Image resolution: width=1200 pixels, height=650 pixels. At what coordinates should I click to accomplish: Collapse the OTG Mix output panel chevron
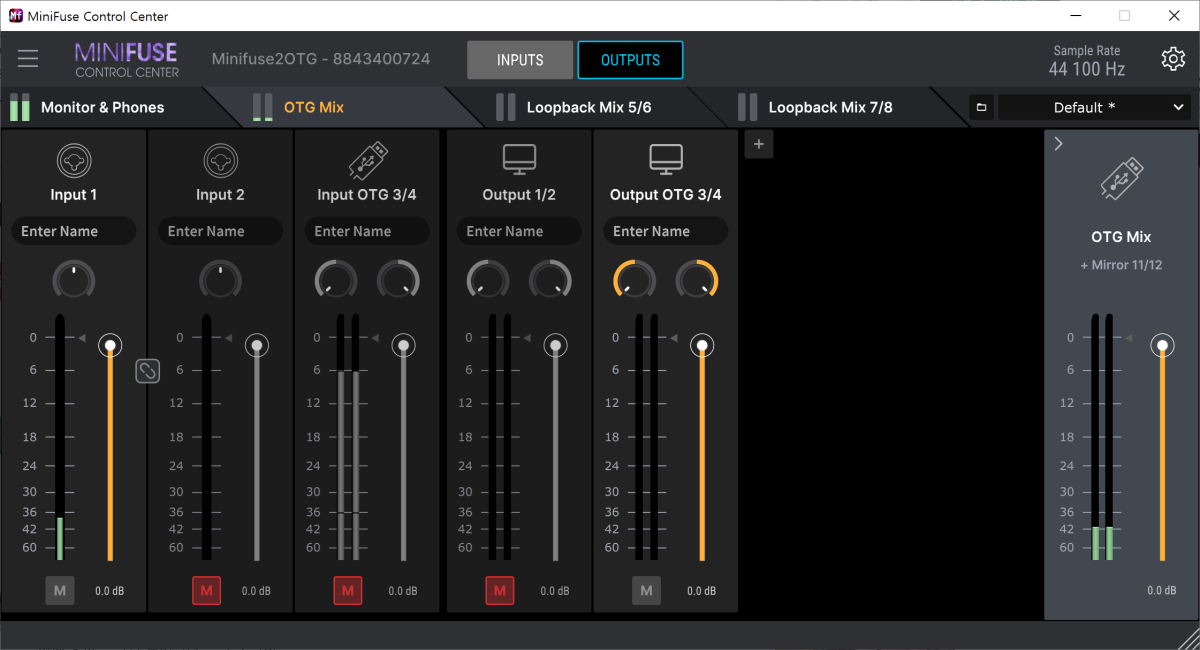pyautogui.click(x=1059, y=144)
